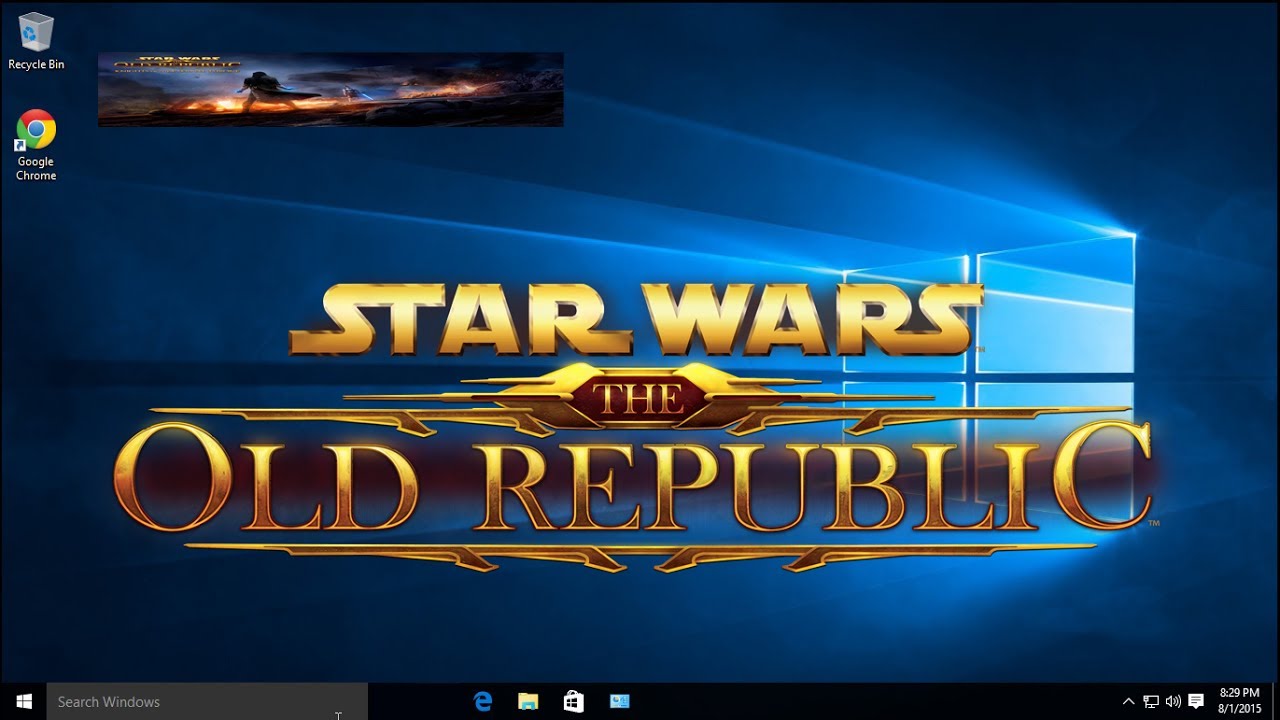This screenshot has width=1280, height=720.
Task: Open the network status tray icon
Action: point(1151,701)
